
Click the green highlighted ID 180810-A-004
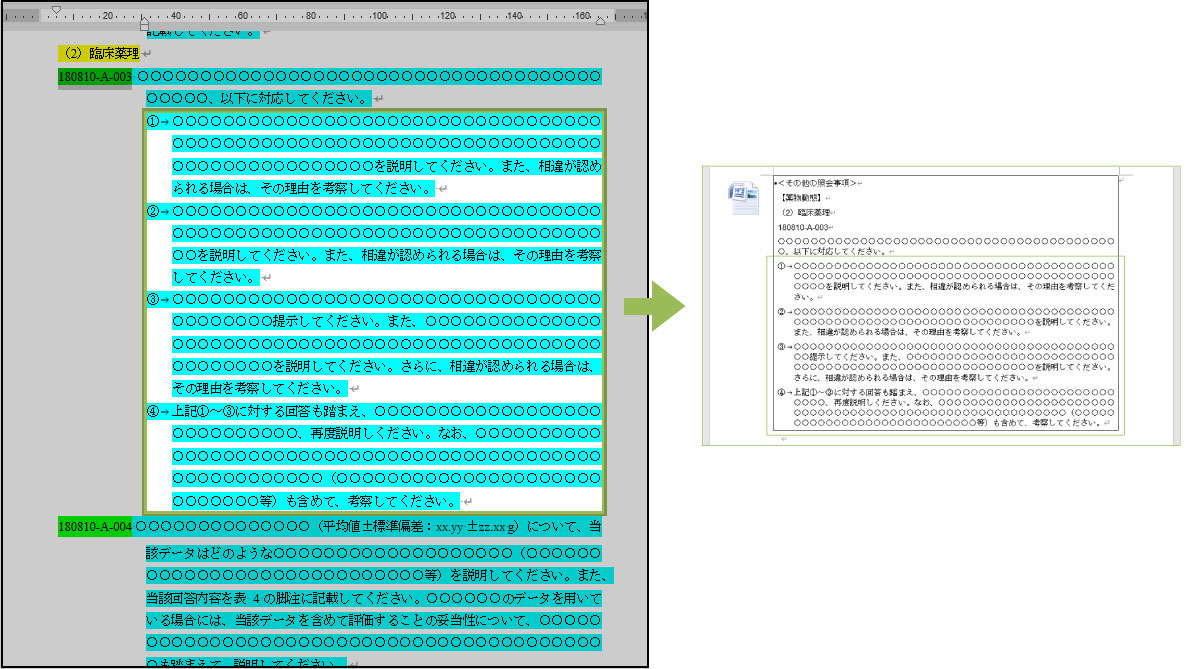point(95,527)
